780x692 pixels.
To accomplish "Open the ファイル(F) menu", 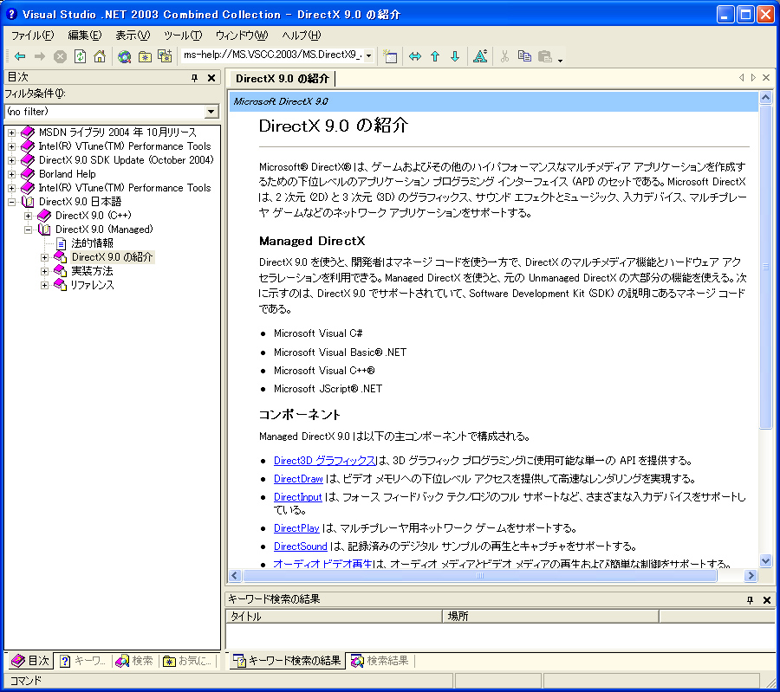I will point(33,35).
